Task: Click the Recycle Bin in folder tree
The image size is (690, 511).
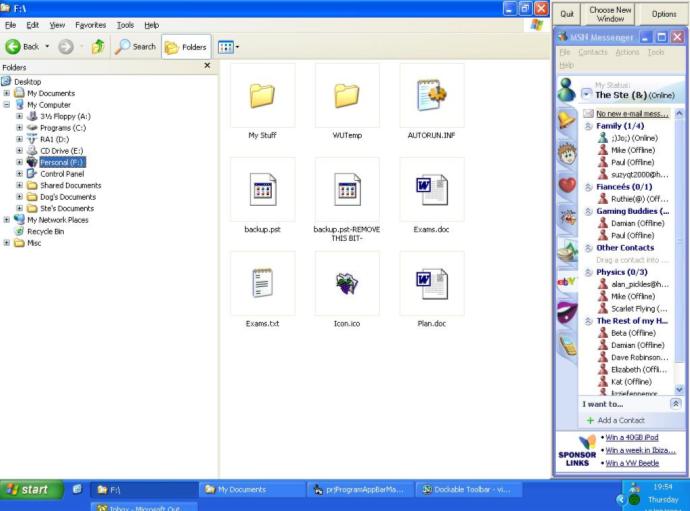Action: [x=45, y=231]
